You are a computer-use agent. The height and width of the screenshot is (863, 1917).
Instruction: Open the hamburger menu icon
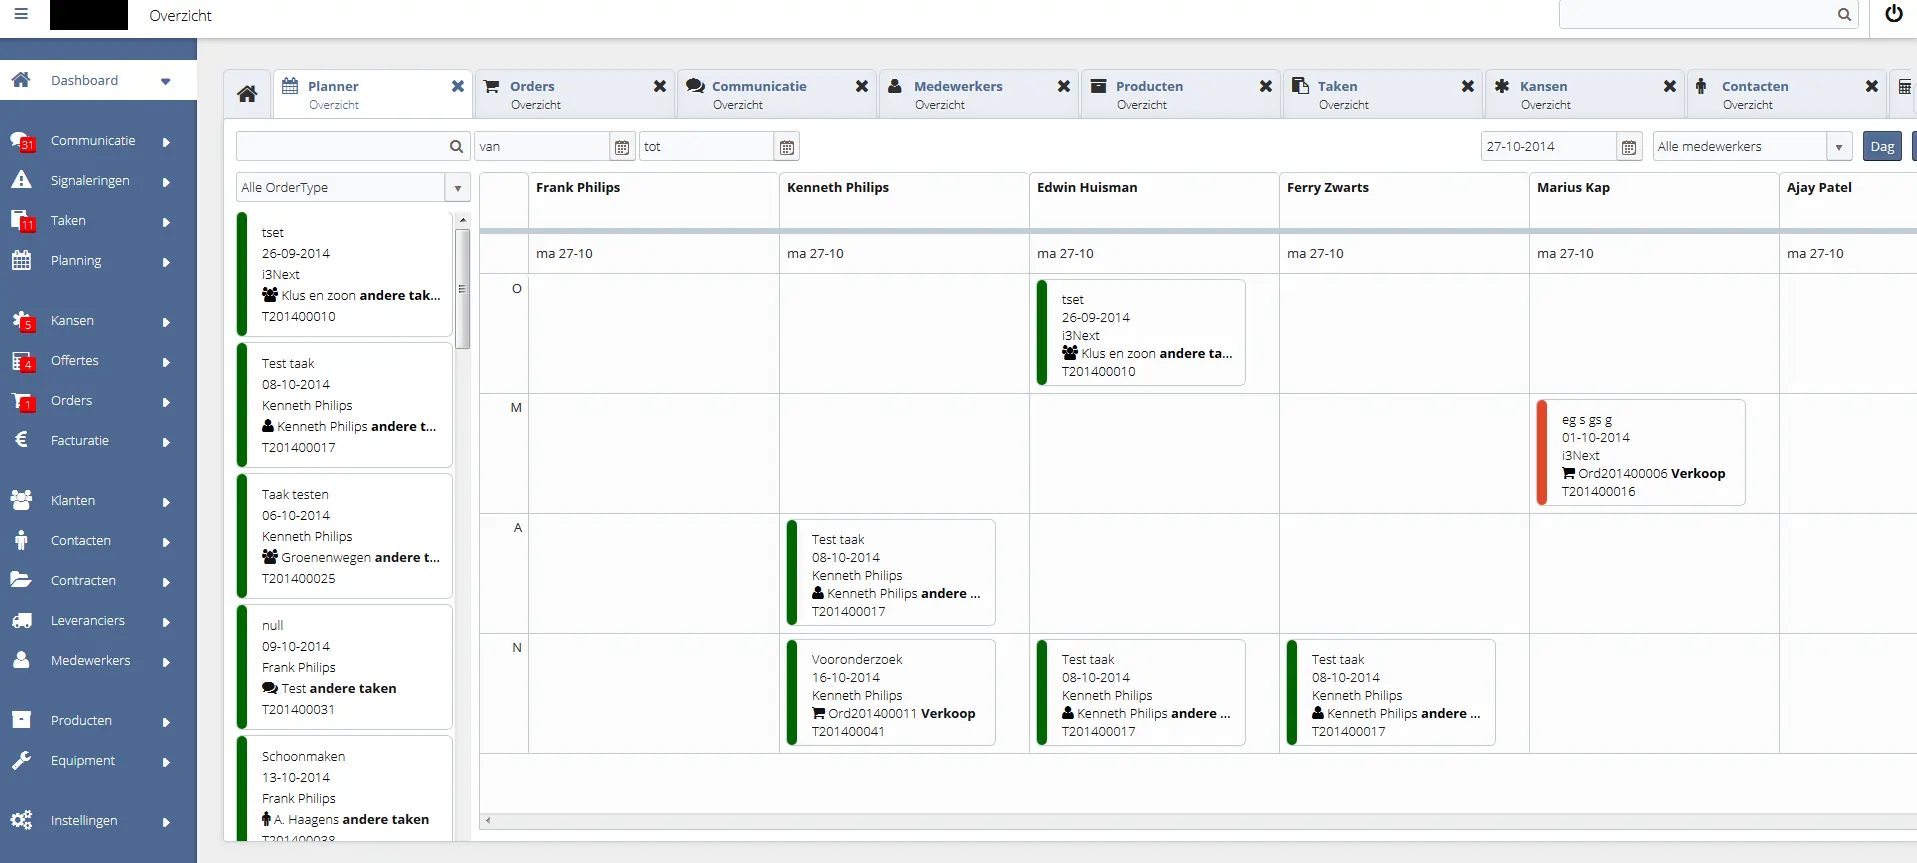click(x=21, y=15)
